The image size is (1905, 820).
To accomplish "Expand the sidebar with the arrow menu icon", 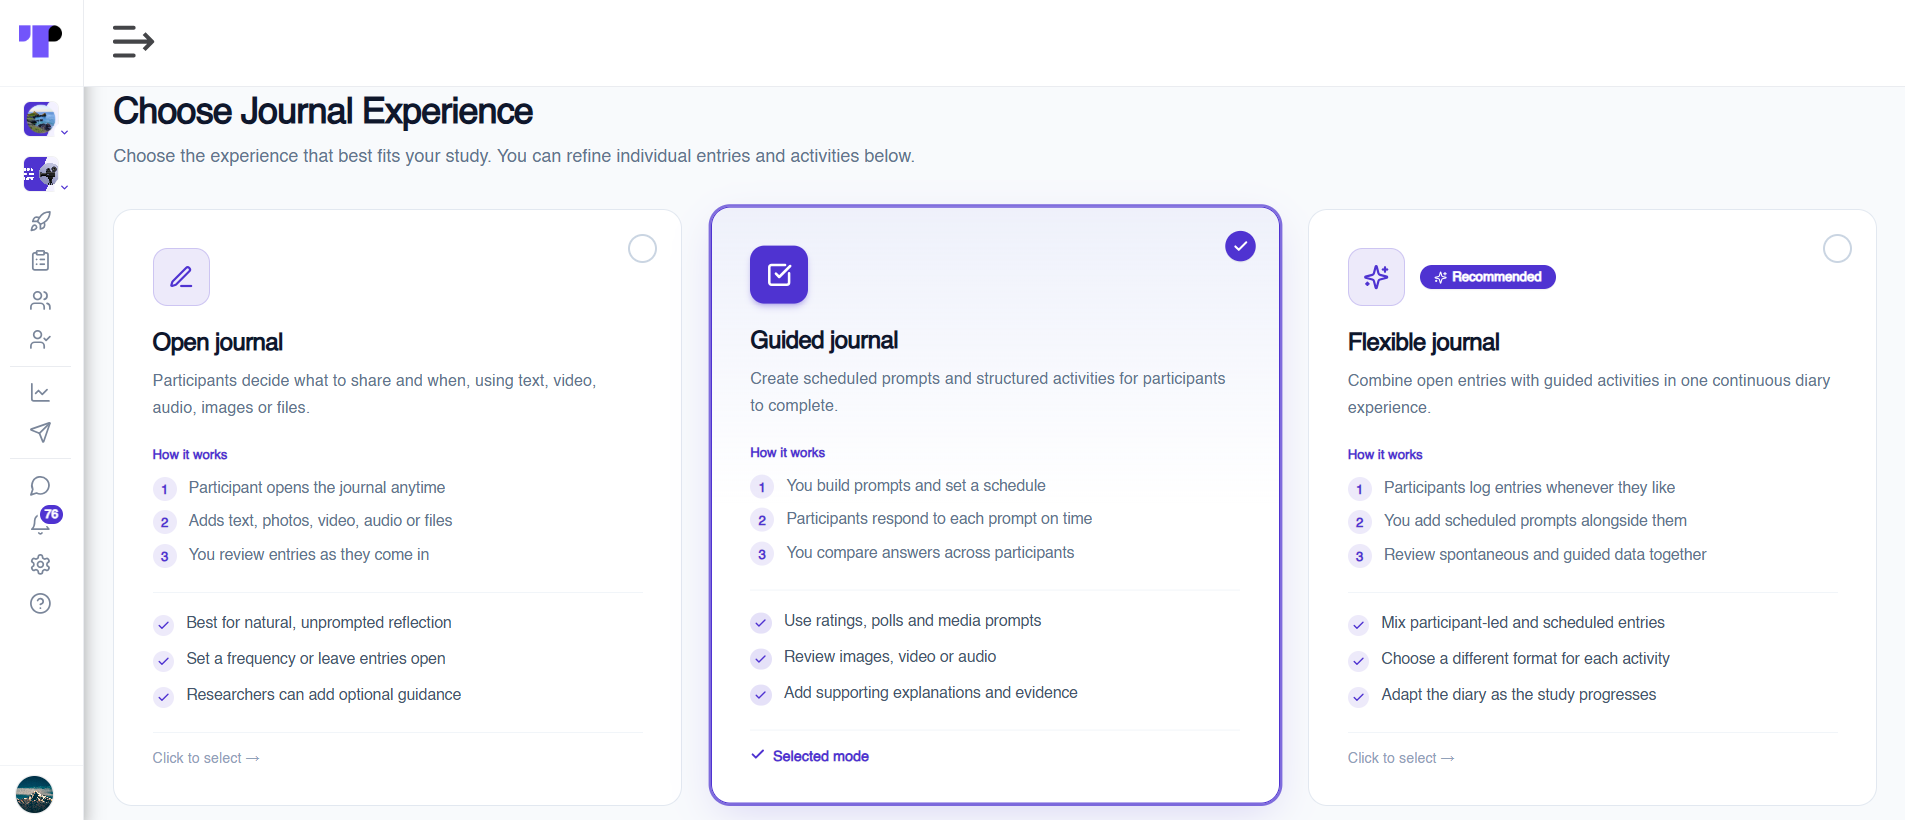I will pos(133,42).
